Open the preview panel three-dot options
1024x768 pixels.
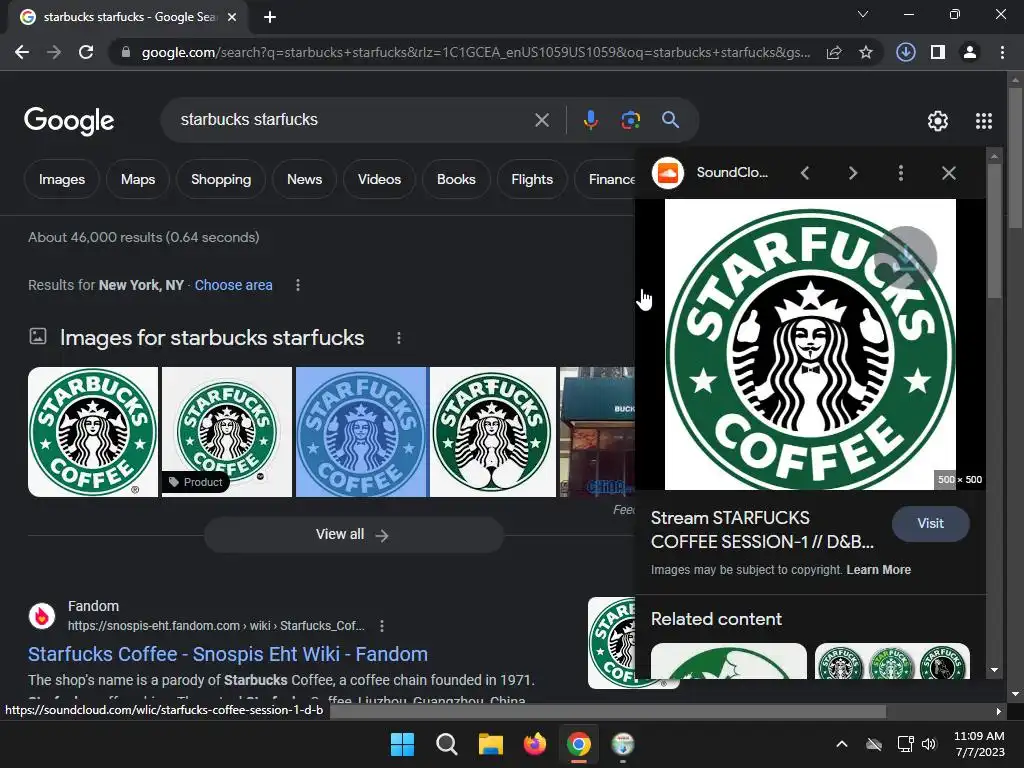[x=901, y=173]
